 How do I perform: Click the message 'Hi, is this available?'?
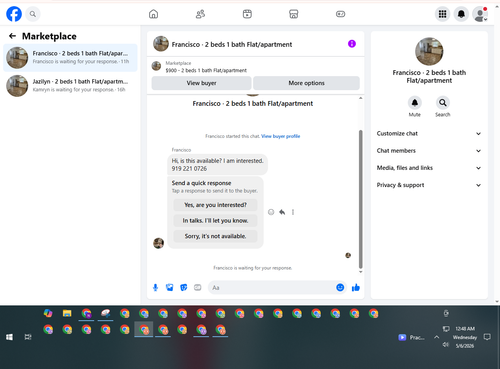pyautogui.click(x=217, y=164)
